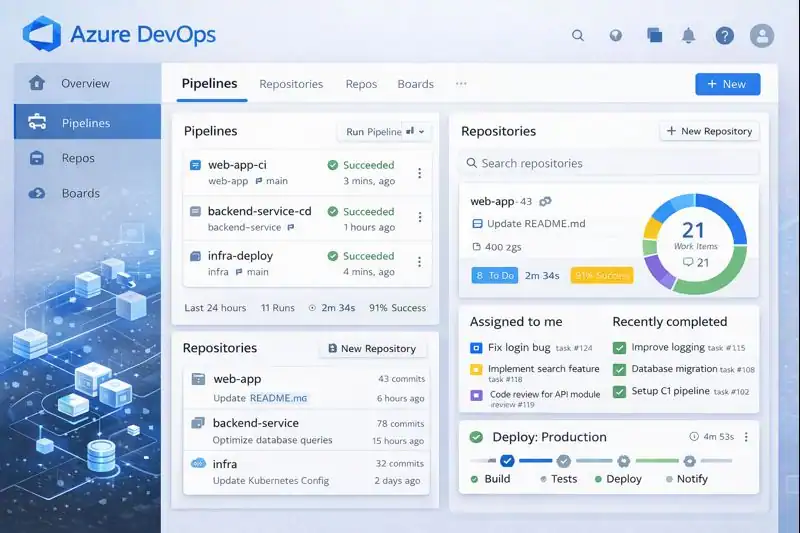Click Run Pipeline button
Viewport: 800px width, 533px height.
coord(373,132)
